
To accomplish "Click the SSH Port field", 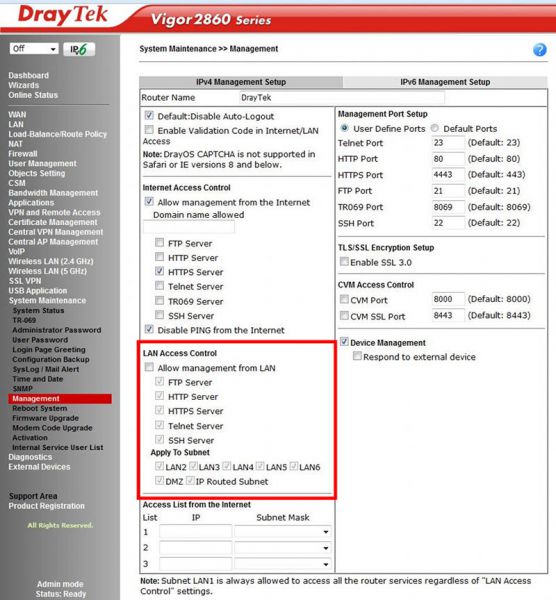I will (x=448, y=223).
